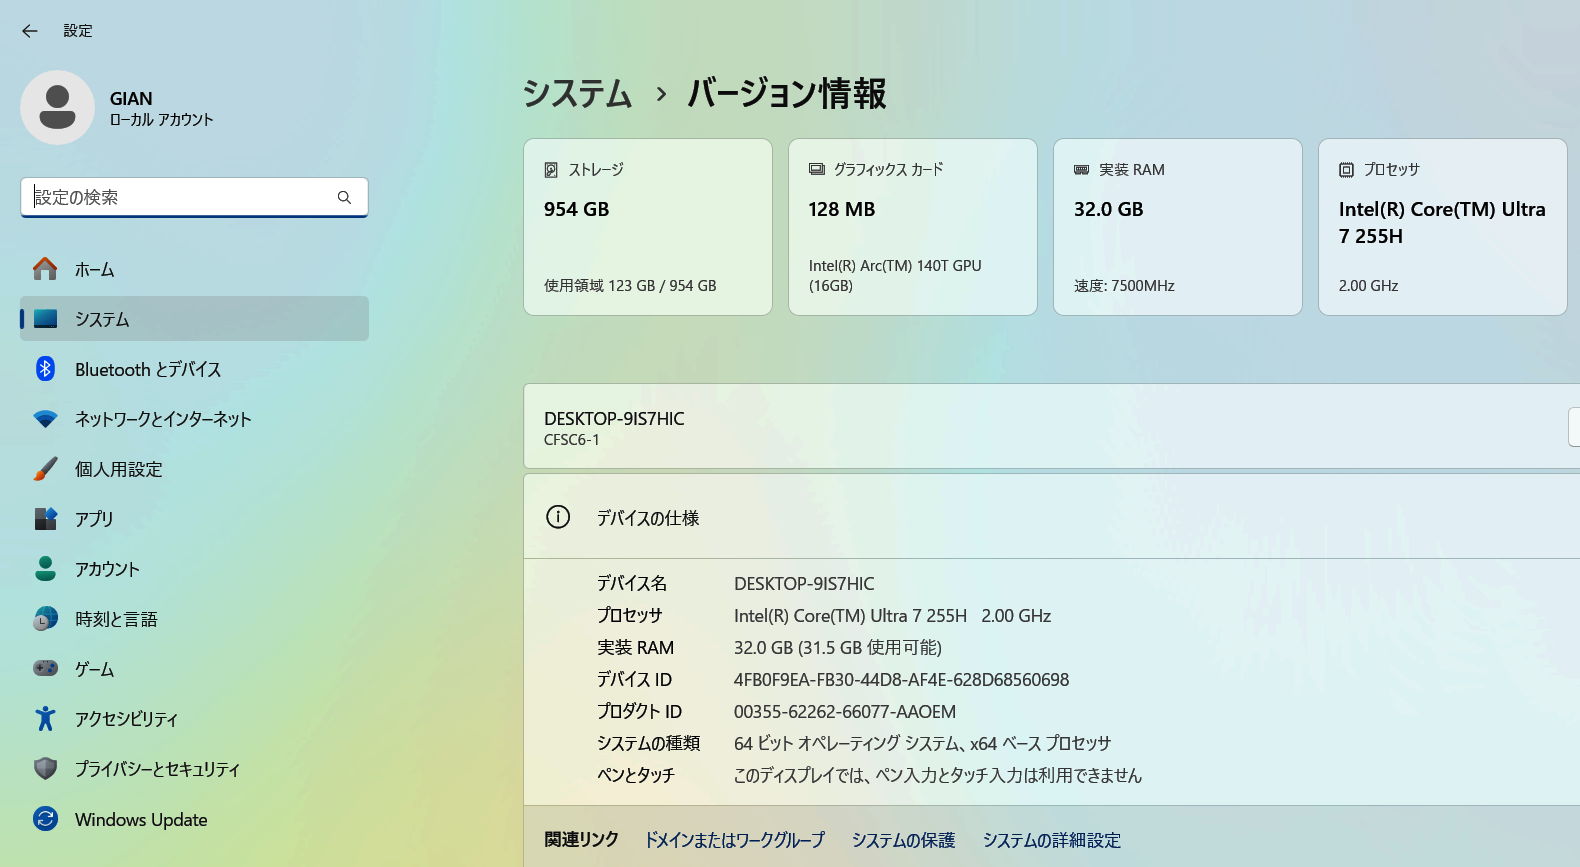Open ホーム in the sidebar
Viewport: 1580px width, 867px height.
pyautogui.click(x=194, y=269)
